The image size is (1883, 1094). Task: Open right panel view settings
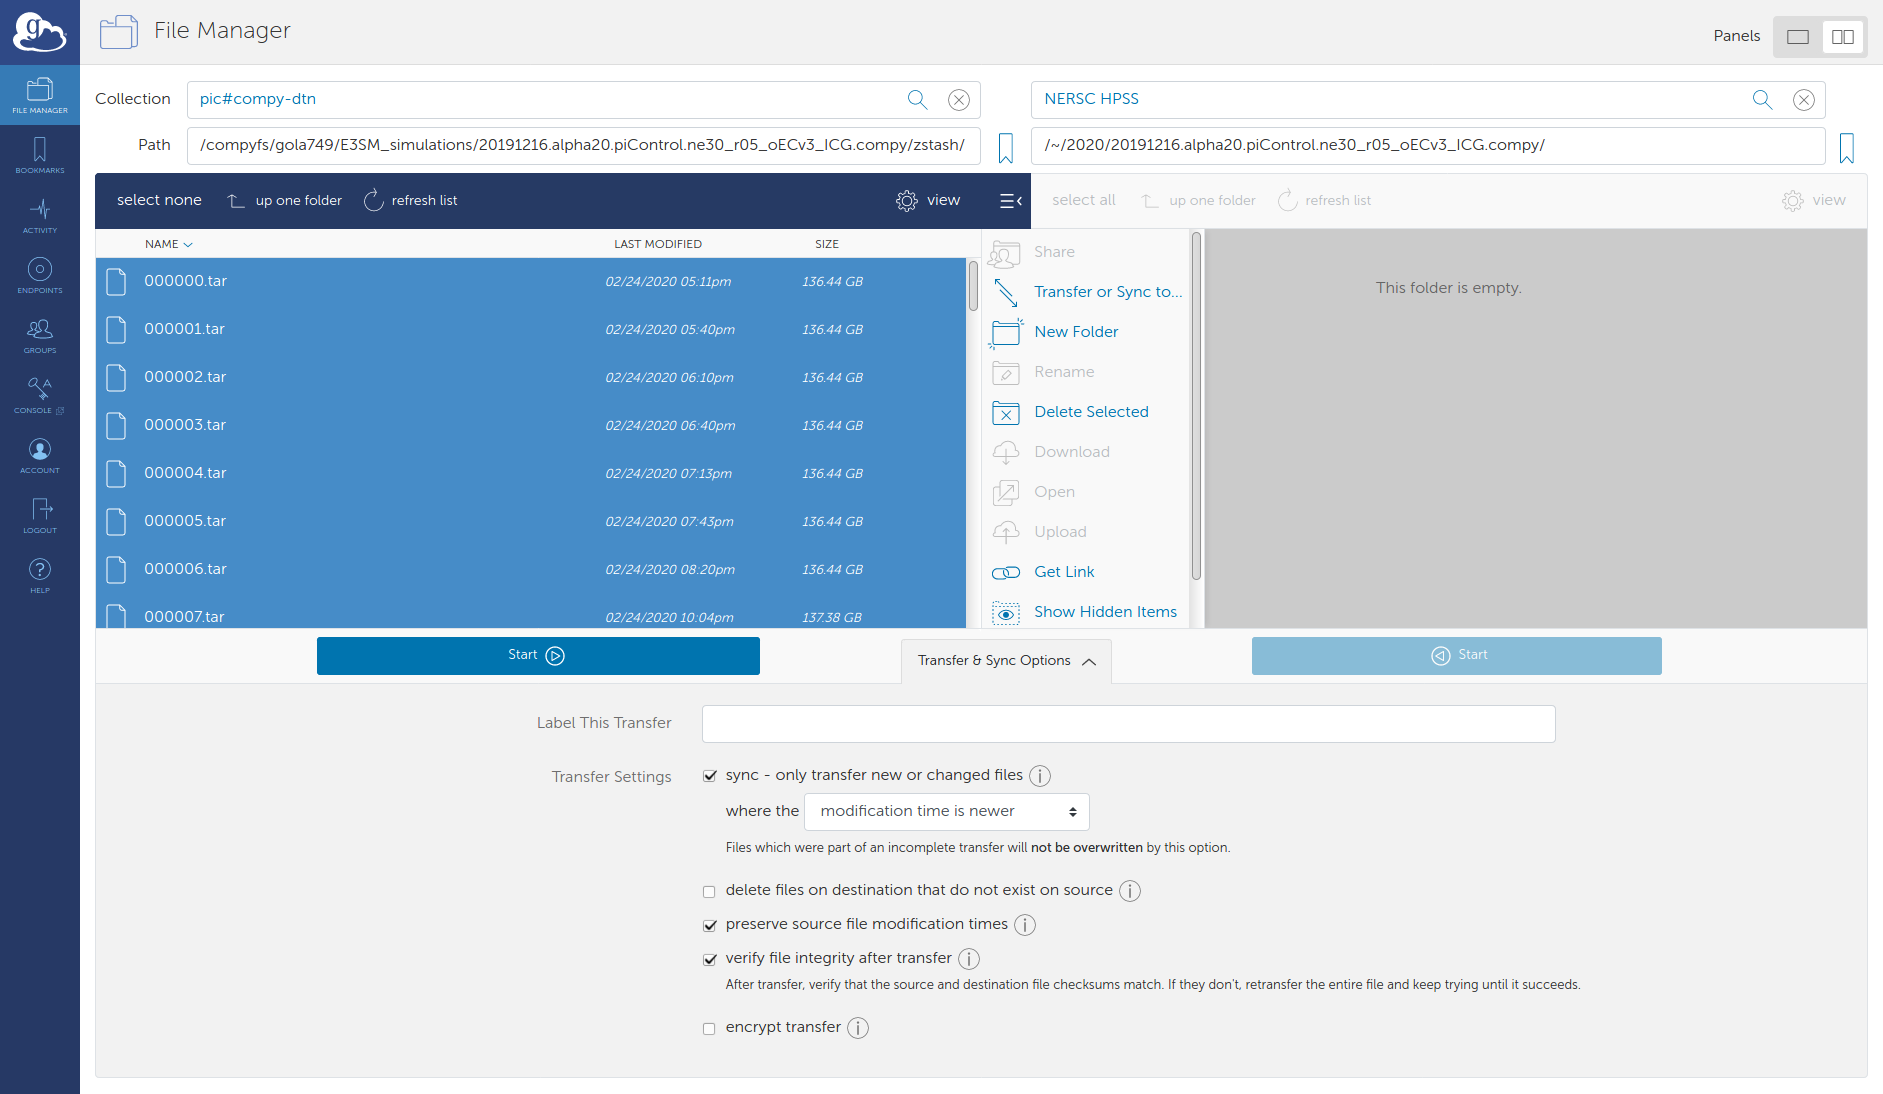click(x=1814, y=200)
